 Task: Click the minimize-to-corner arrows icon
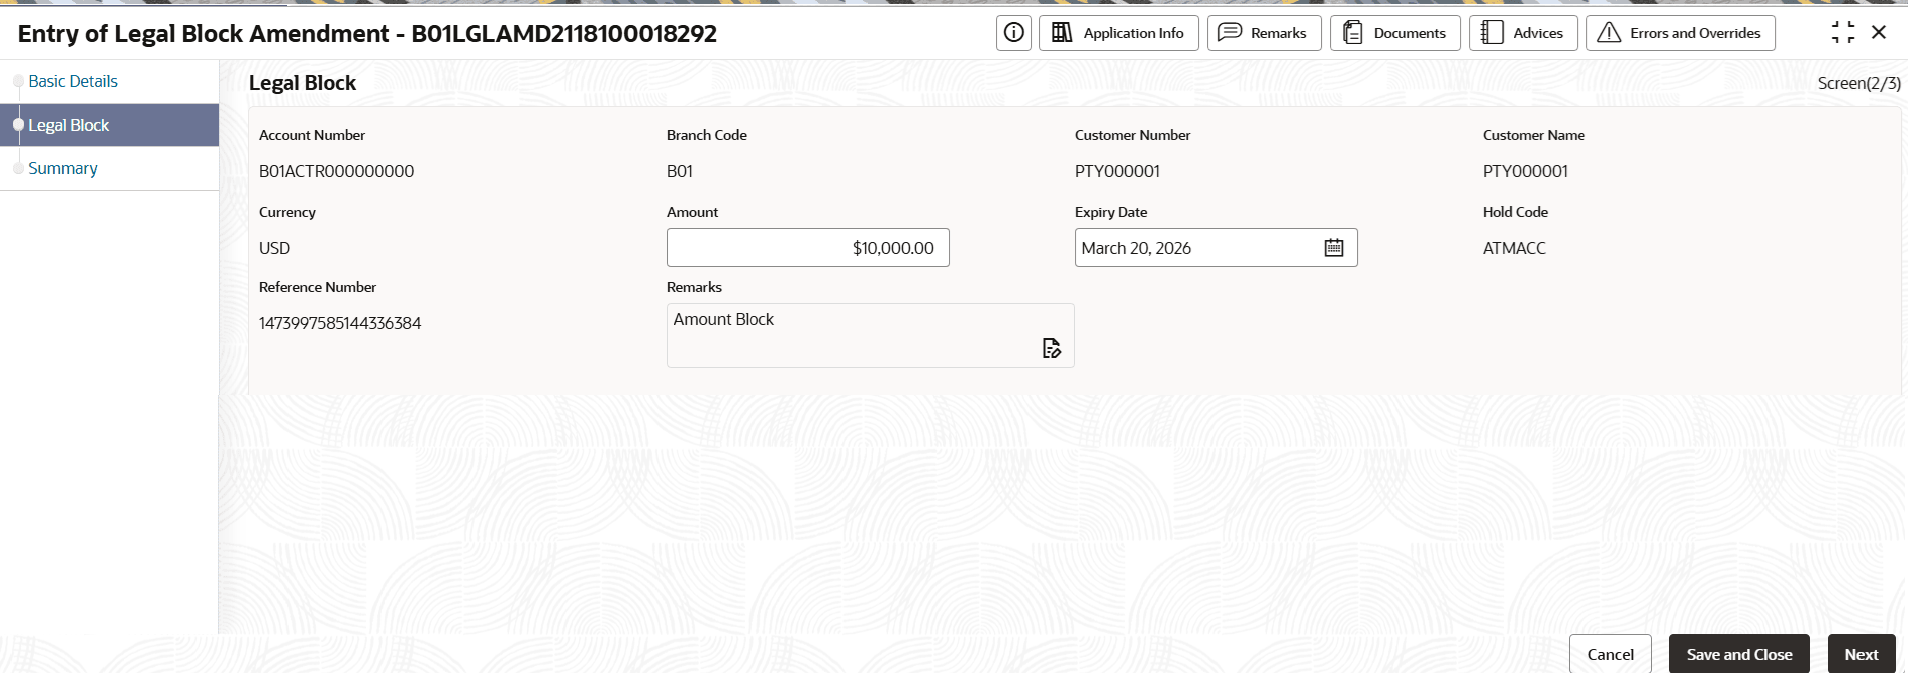pyautogui.click(x=1842, y=33)
